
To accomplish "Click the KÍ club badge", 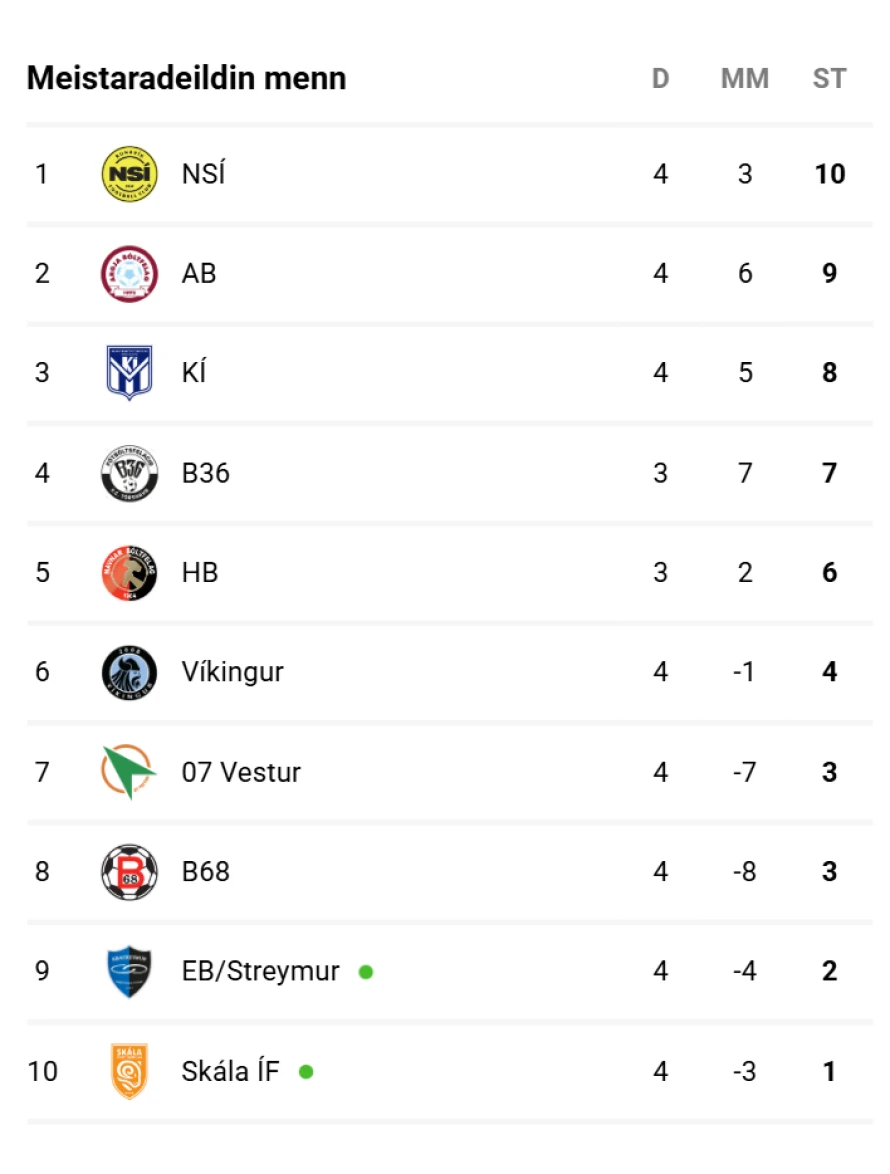I will (x=129, y=373).
